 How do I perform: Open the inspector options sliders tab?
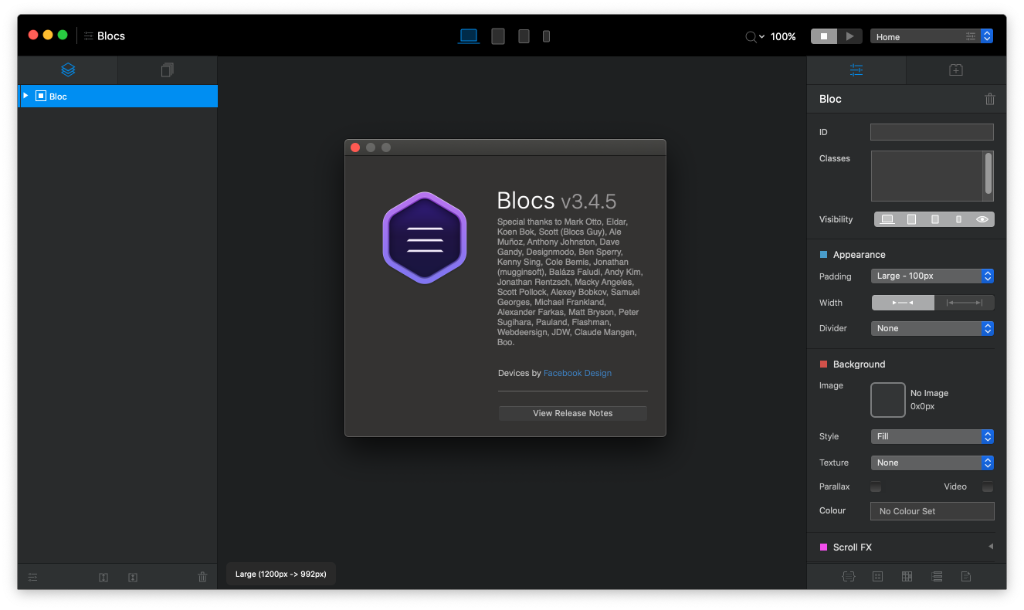pyautogui.click(x=856, y=70)
